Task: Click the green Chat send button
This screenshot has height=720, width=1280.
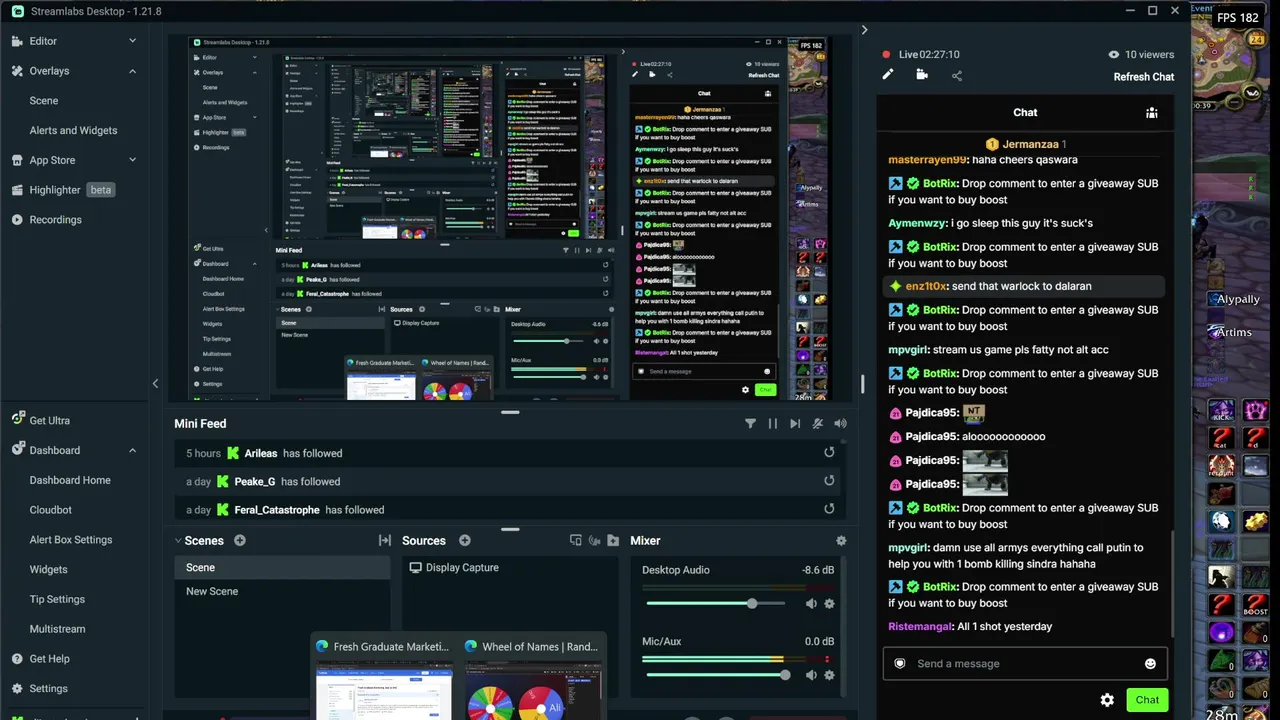Action: (x=1147, y=700)
